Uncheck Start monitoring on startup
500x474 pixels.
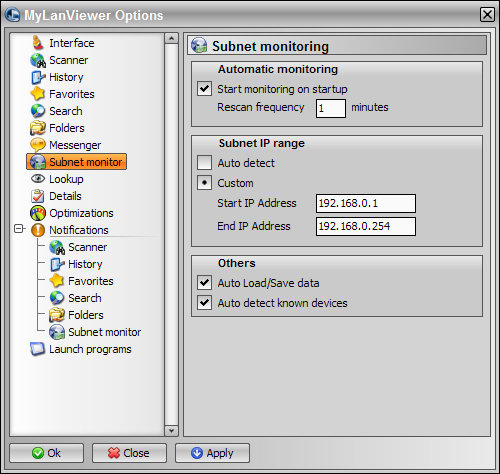[204, 89]
